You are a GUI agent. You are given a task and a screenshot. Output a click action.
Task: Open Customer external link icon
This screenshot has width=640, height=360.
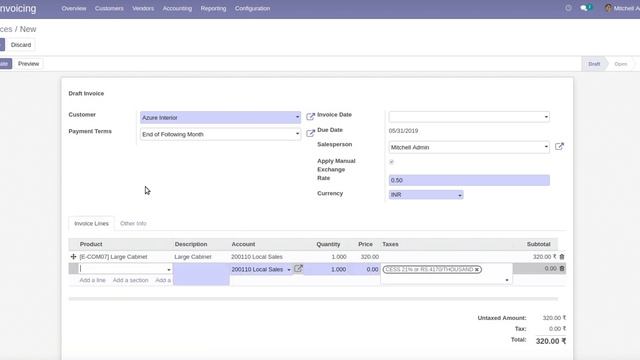(x=310, y=117)
